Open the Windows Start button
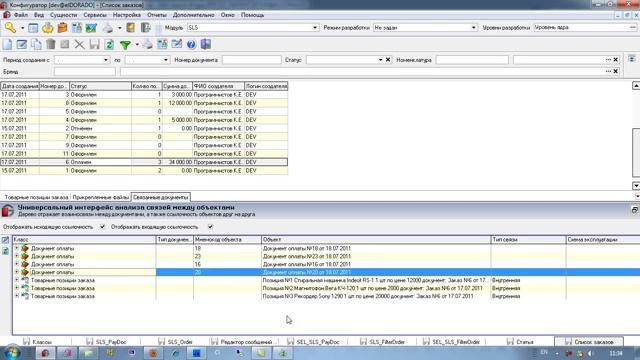The width and height of the screenshot is (640, 360). (x=12, y=353)
